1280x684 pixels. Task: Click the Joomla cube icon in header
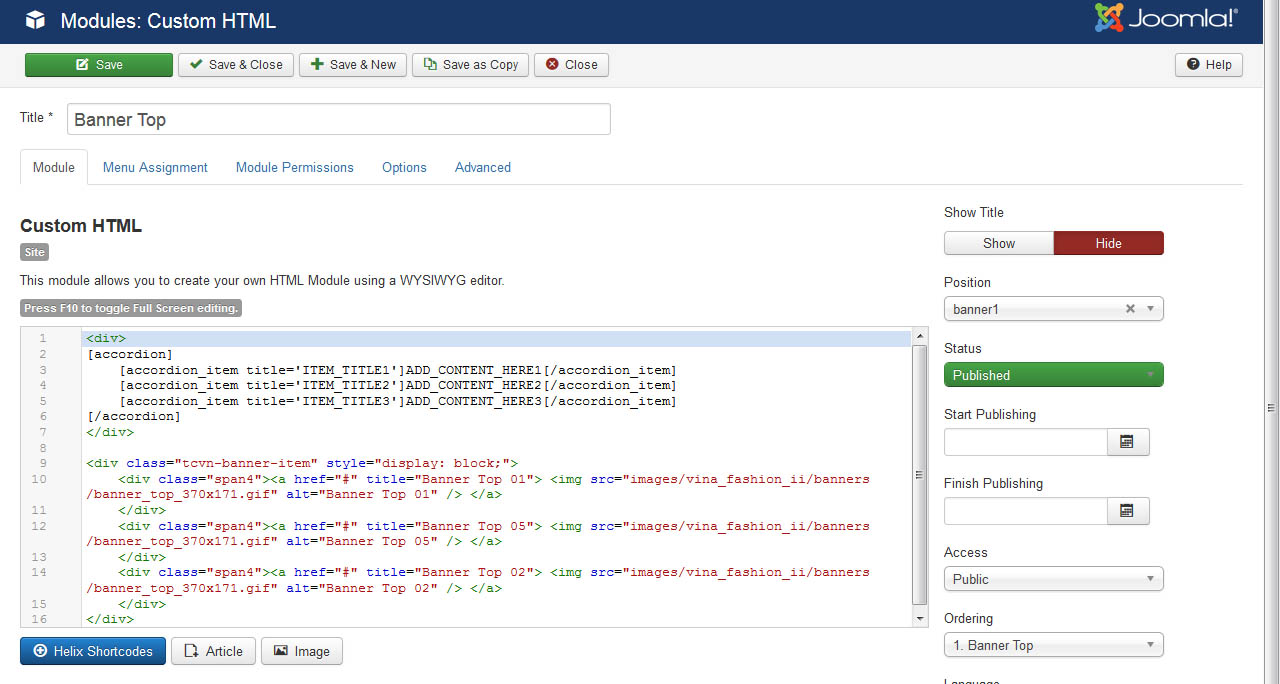[35, 21]
